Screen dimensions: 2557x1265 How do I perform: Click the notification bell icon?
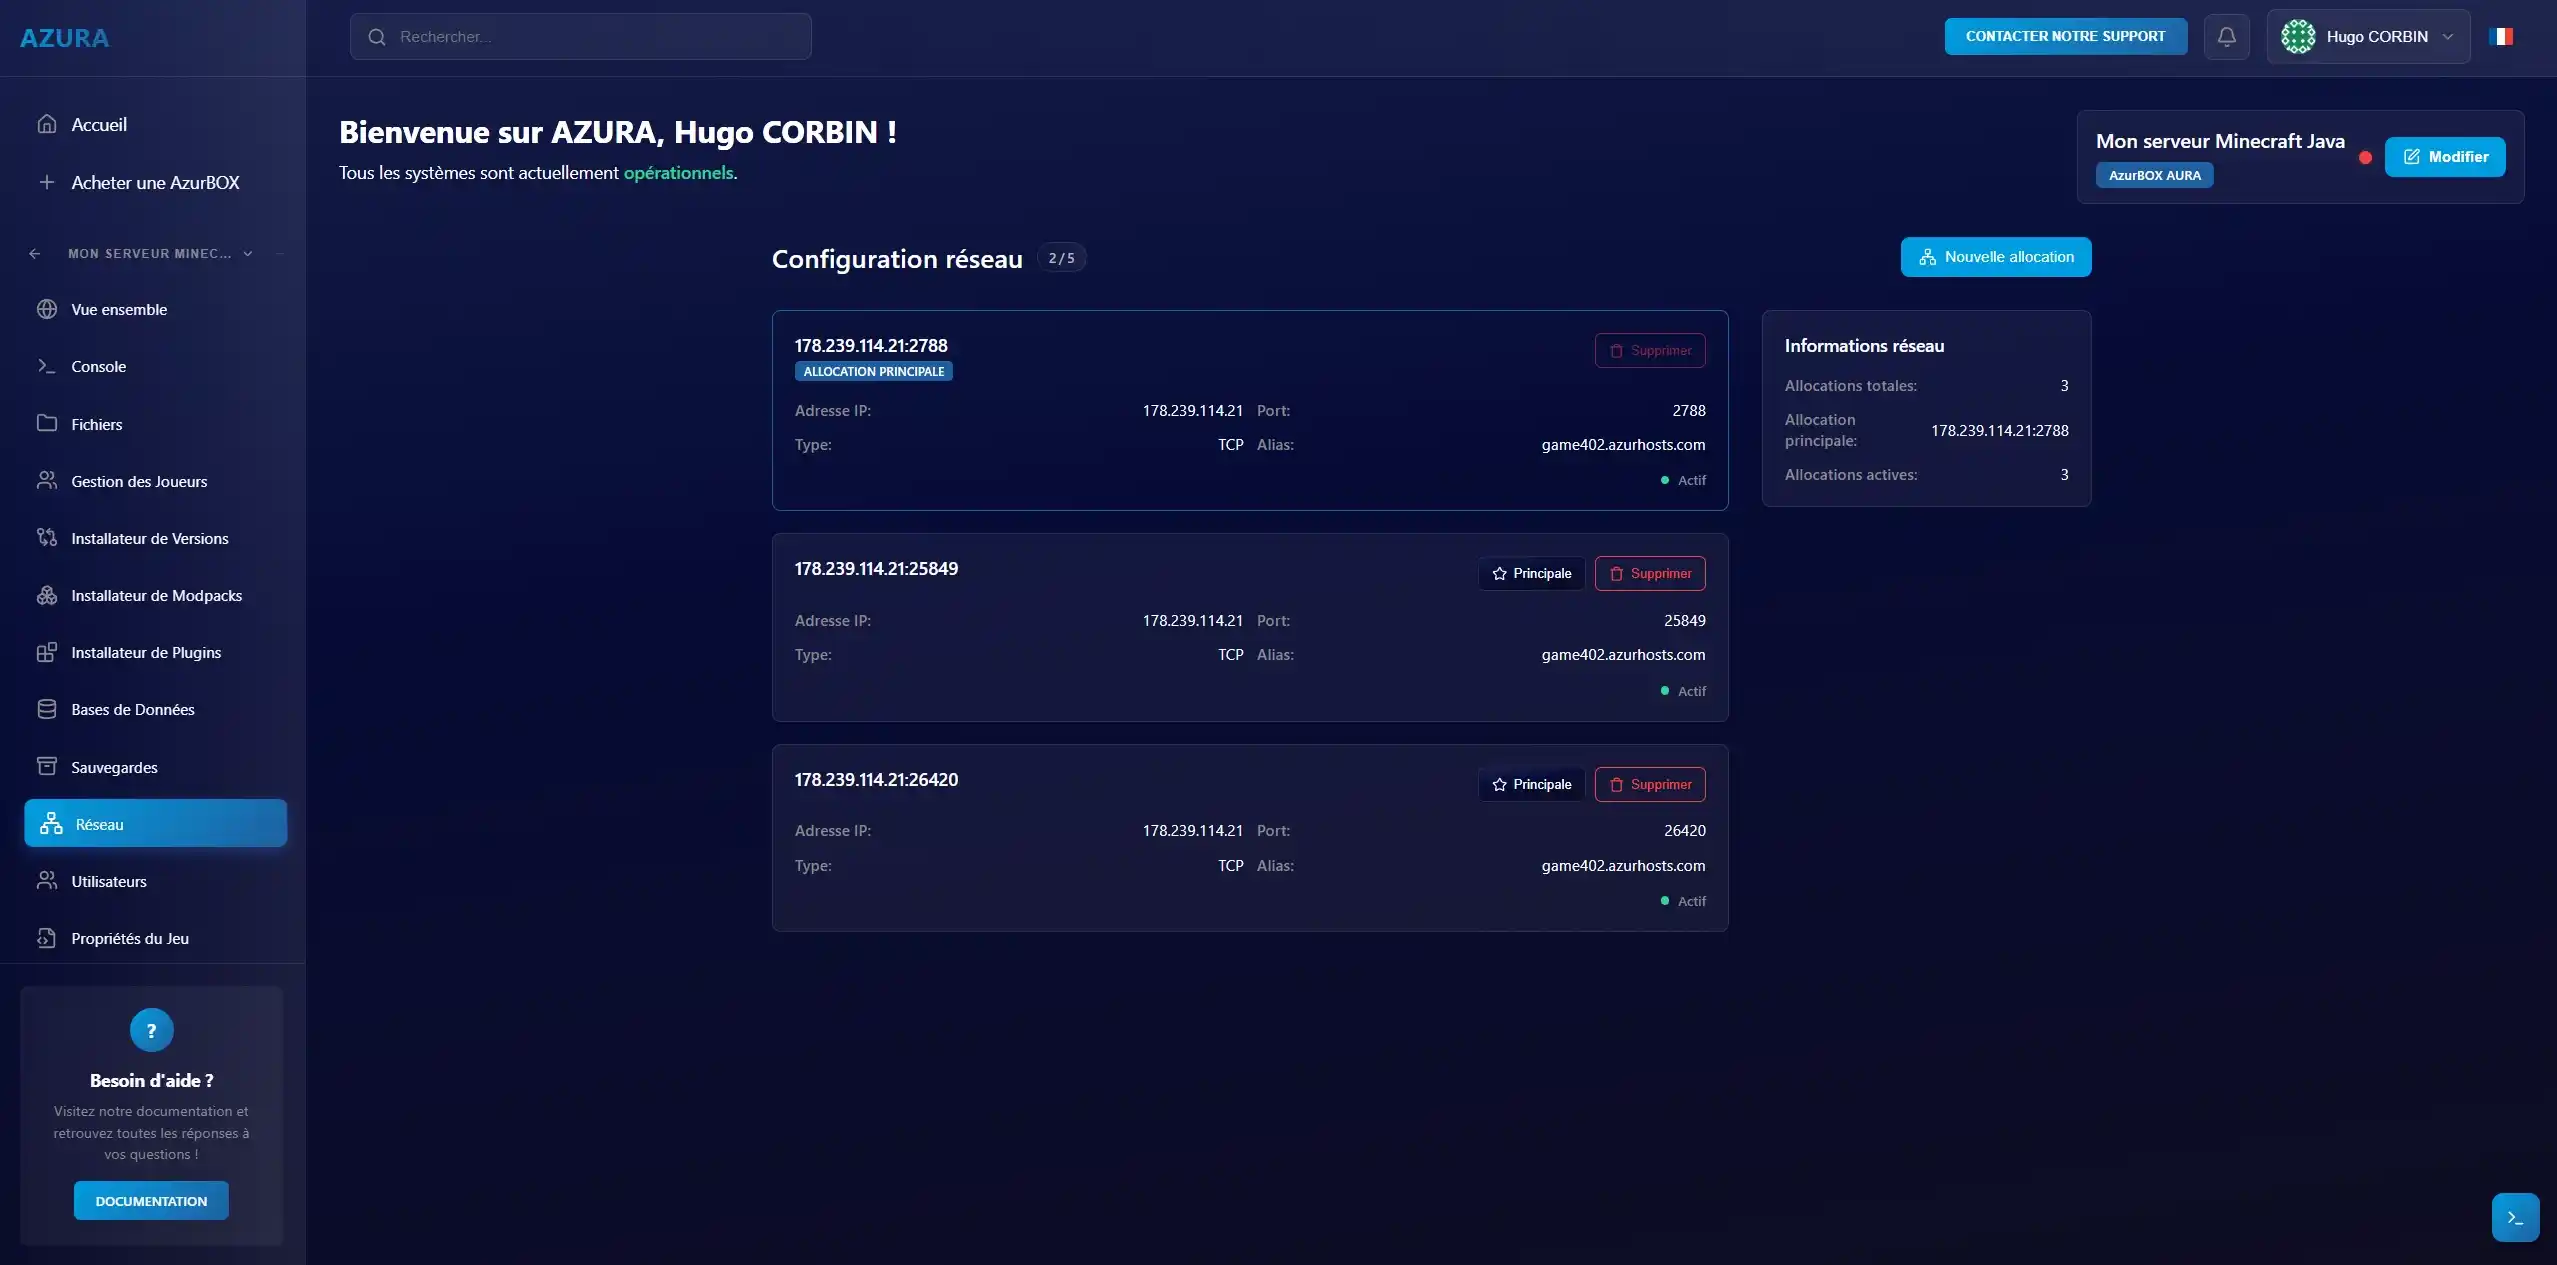2226,37
